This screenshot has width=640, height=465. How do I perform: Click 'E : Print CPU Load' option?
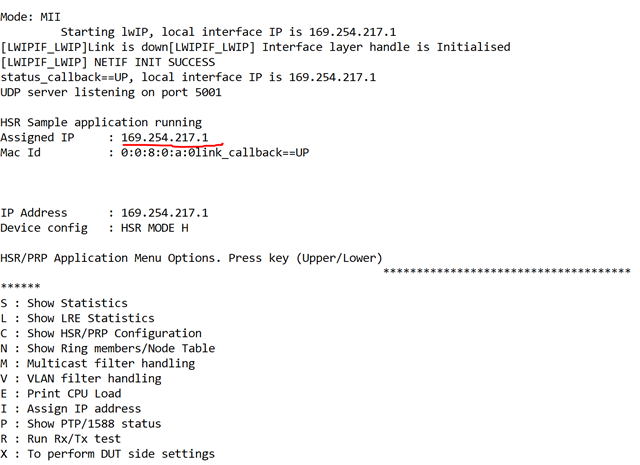pyautogui.click(x=61, y=393)
